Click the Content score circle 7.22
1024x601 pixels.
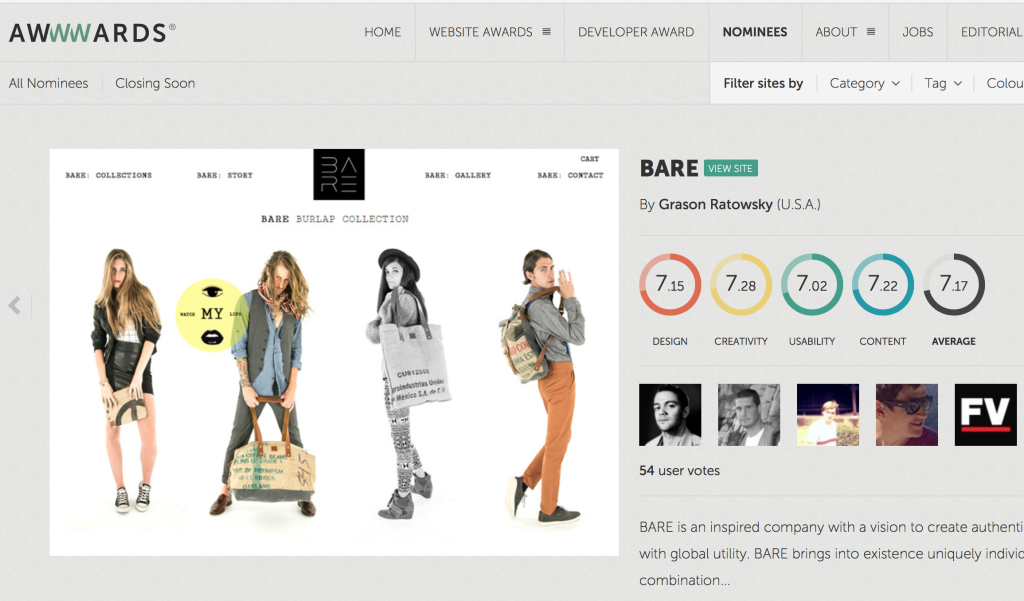coord(883,284)
